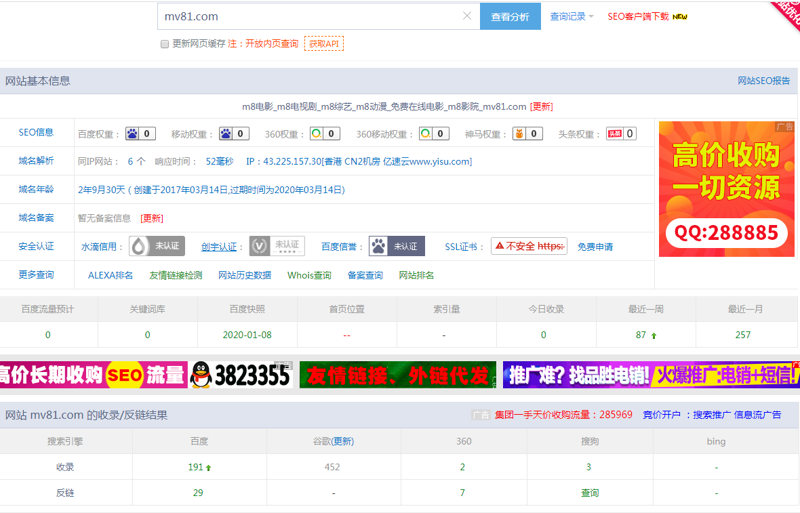800x513 pixels.
Task: Click 更新 next to 暂无备案信息
Action: (x=152, y=218)
